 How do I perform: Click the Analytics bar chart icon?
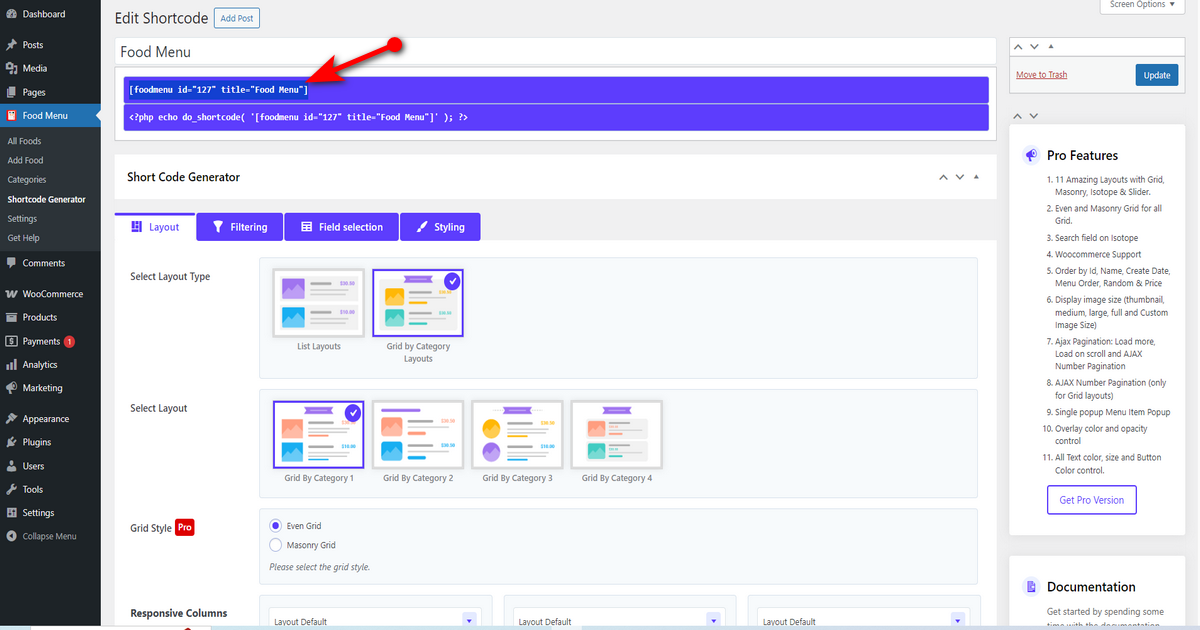pos(11,365)
